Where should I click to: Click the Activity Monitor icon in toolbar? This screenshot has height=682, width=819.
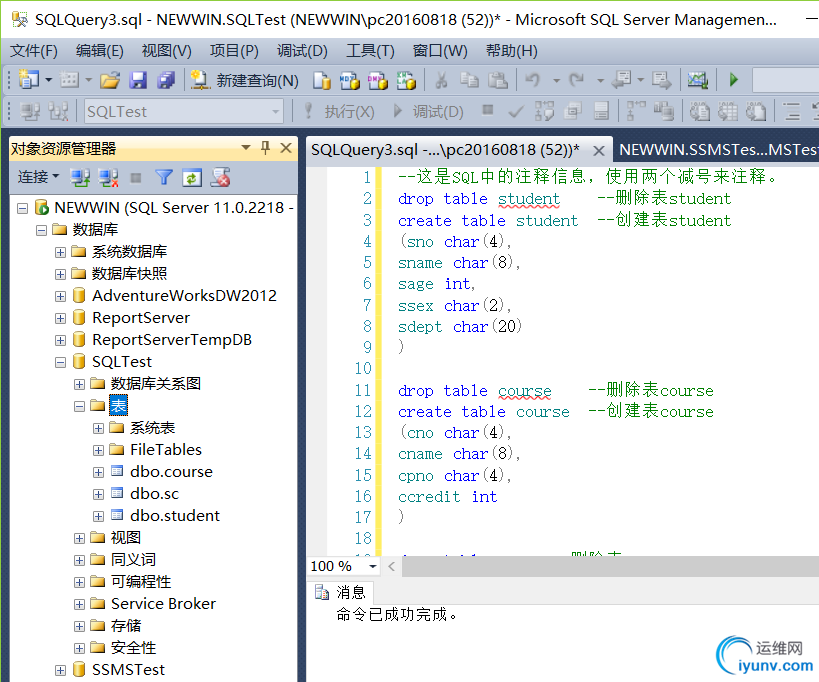click(x=697, y=80)
